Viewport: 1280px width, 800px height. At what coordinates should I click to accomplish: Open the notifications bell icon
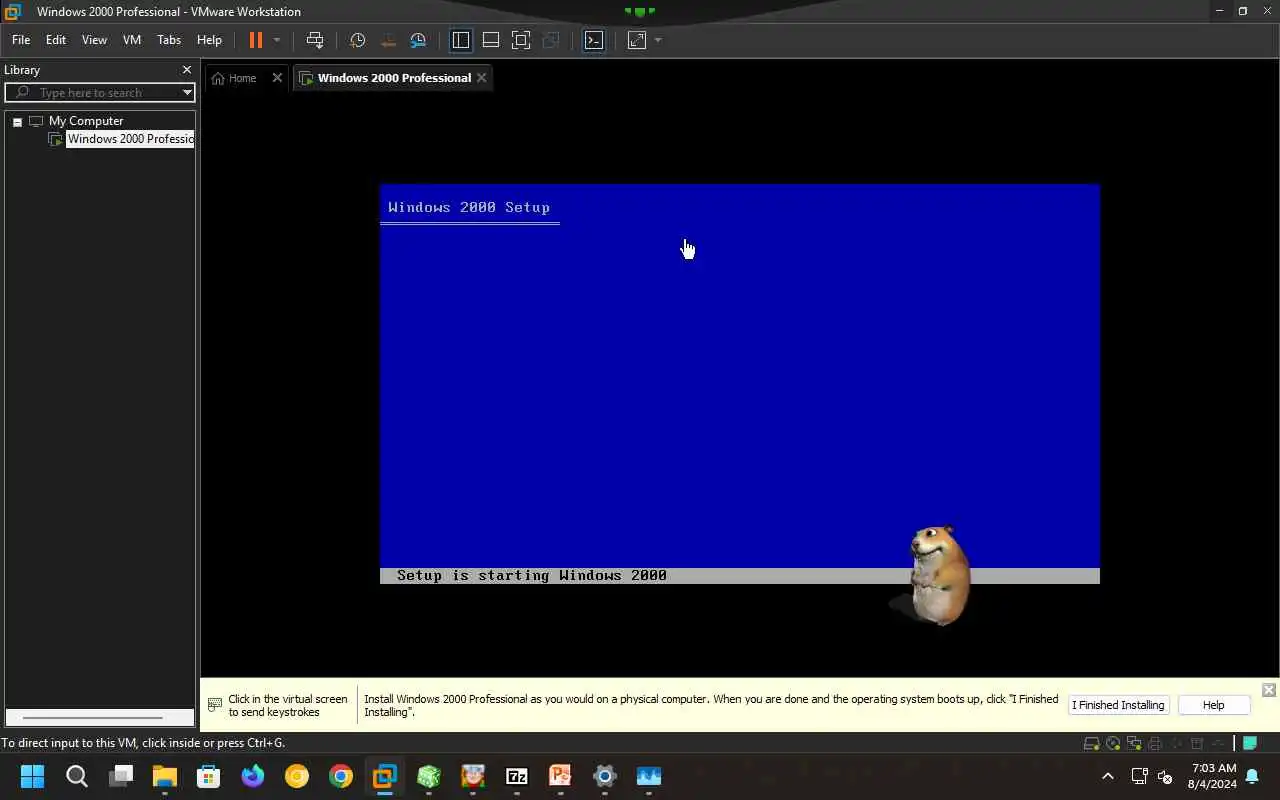pos(1252,776)
